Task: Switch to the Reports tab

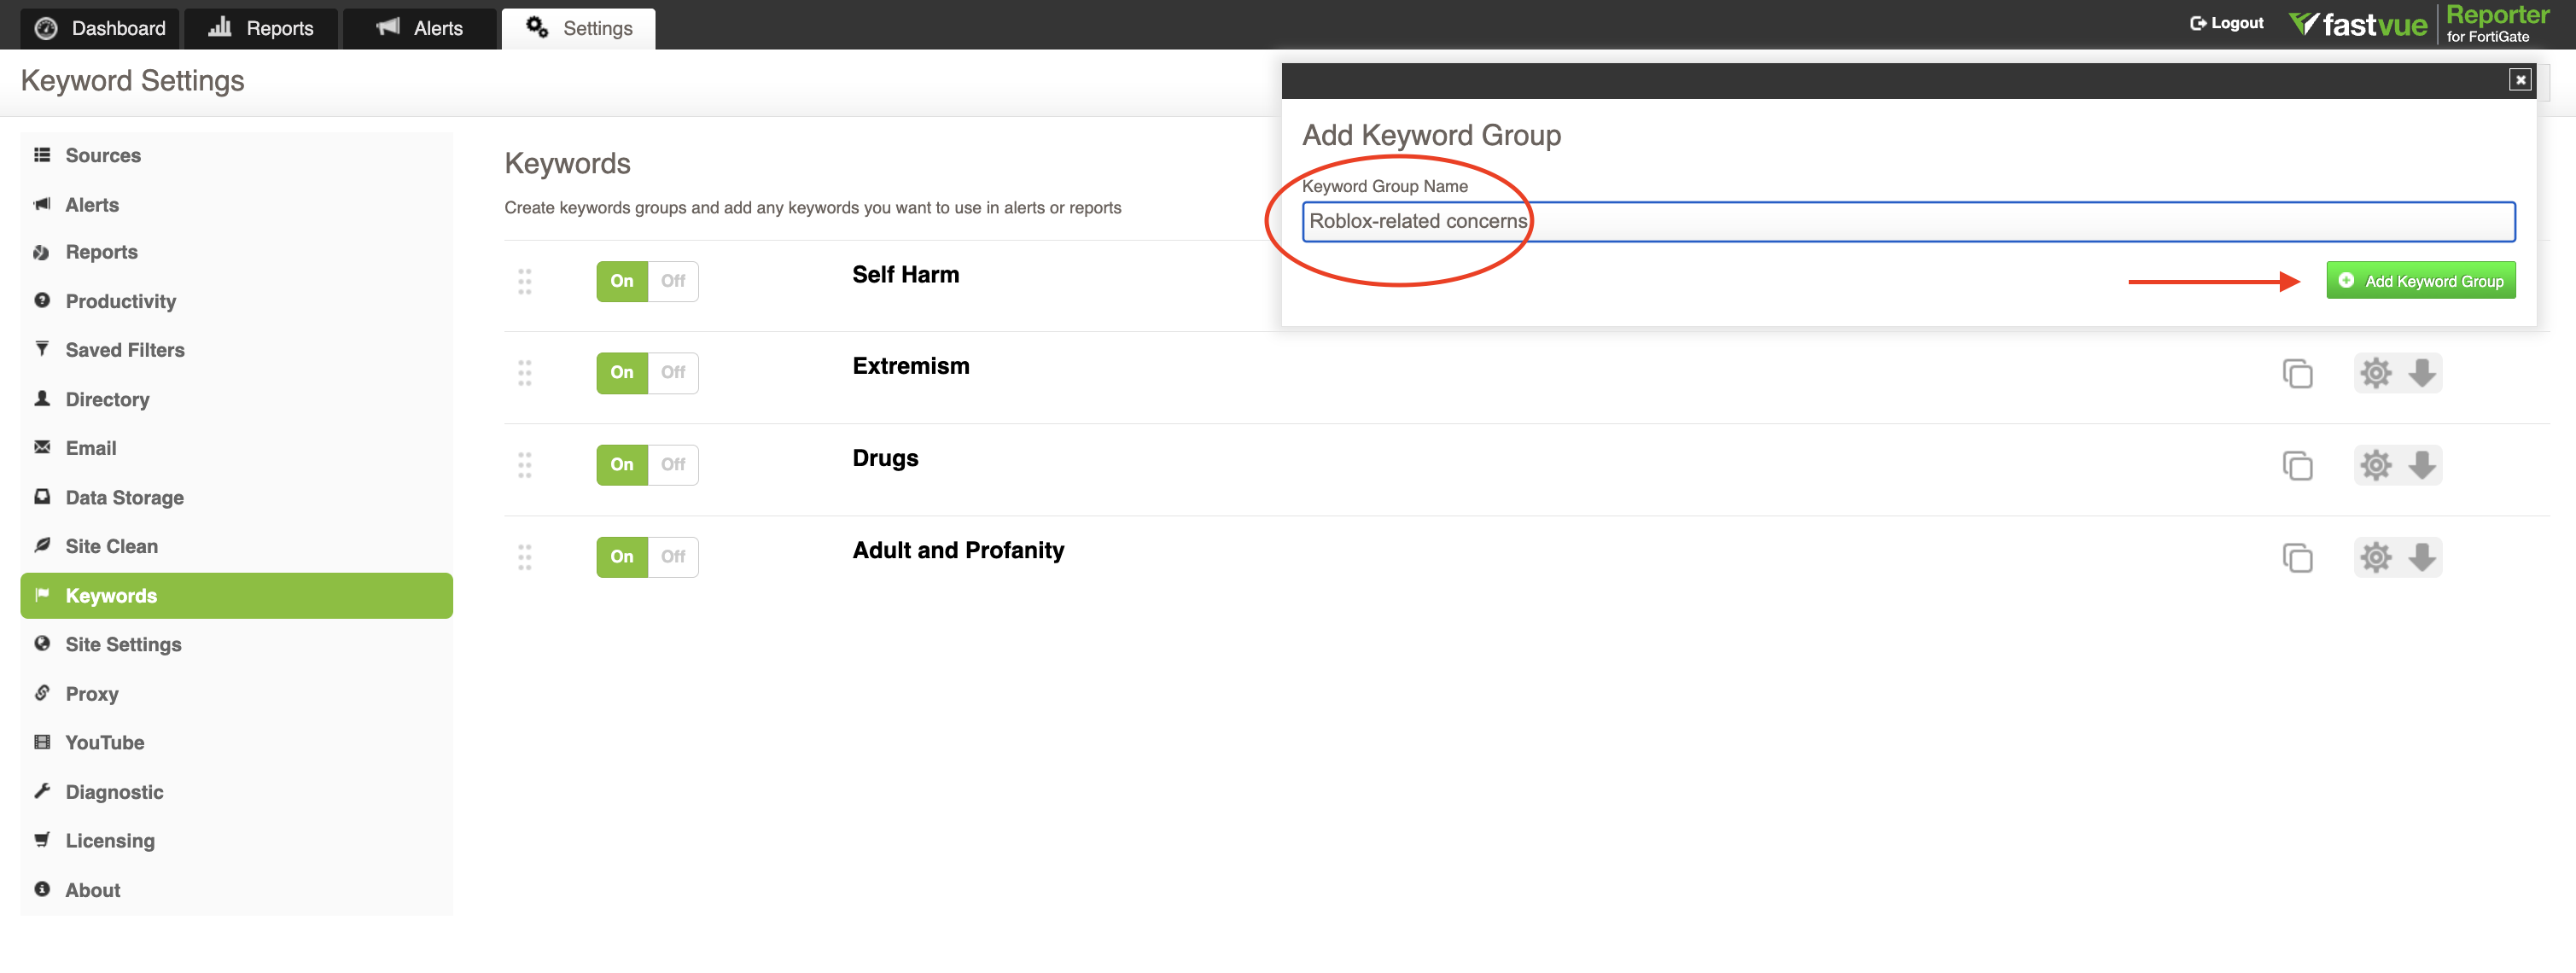Action: pyautogui.click(x=261, y=28)
